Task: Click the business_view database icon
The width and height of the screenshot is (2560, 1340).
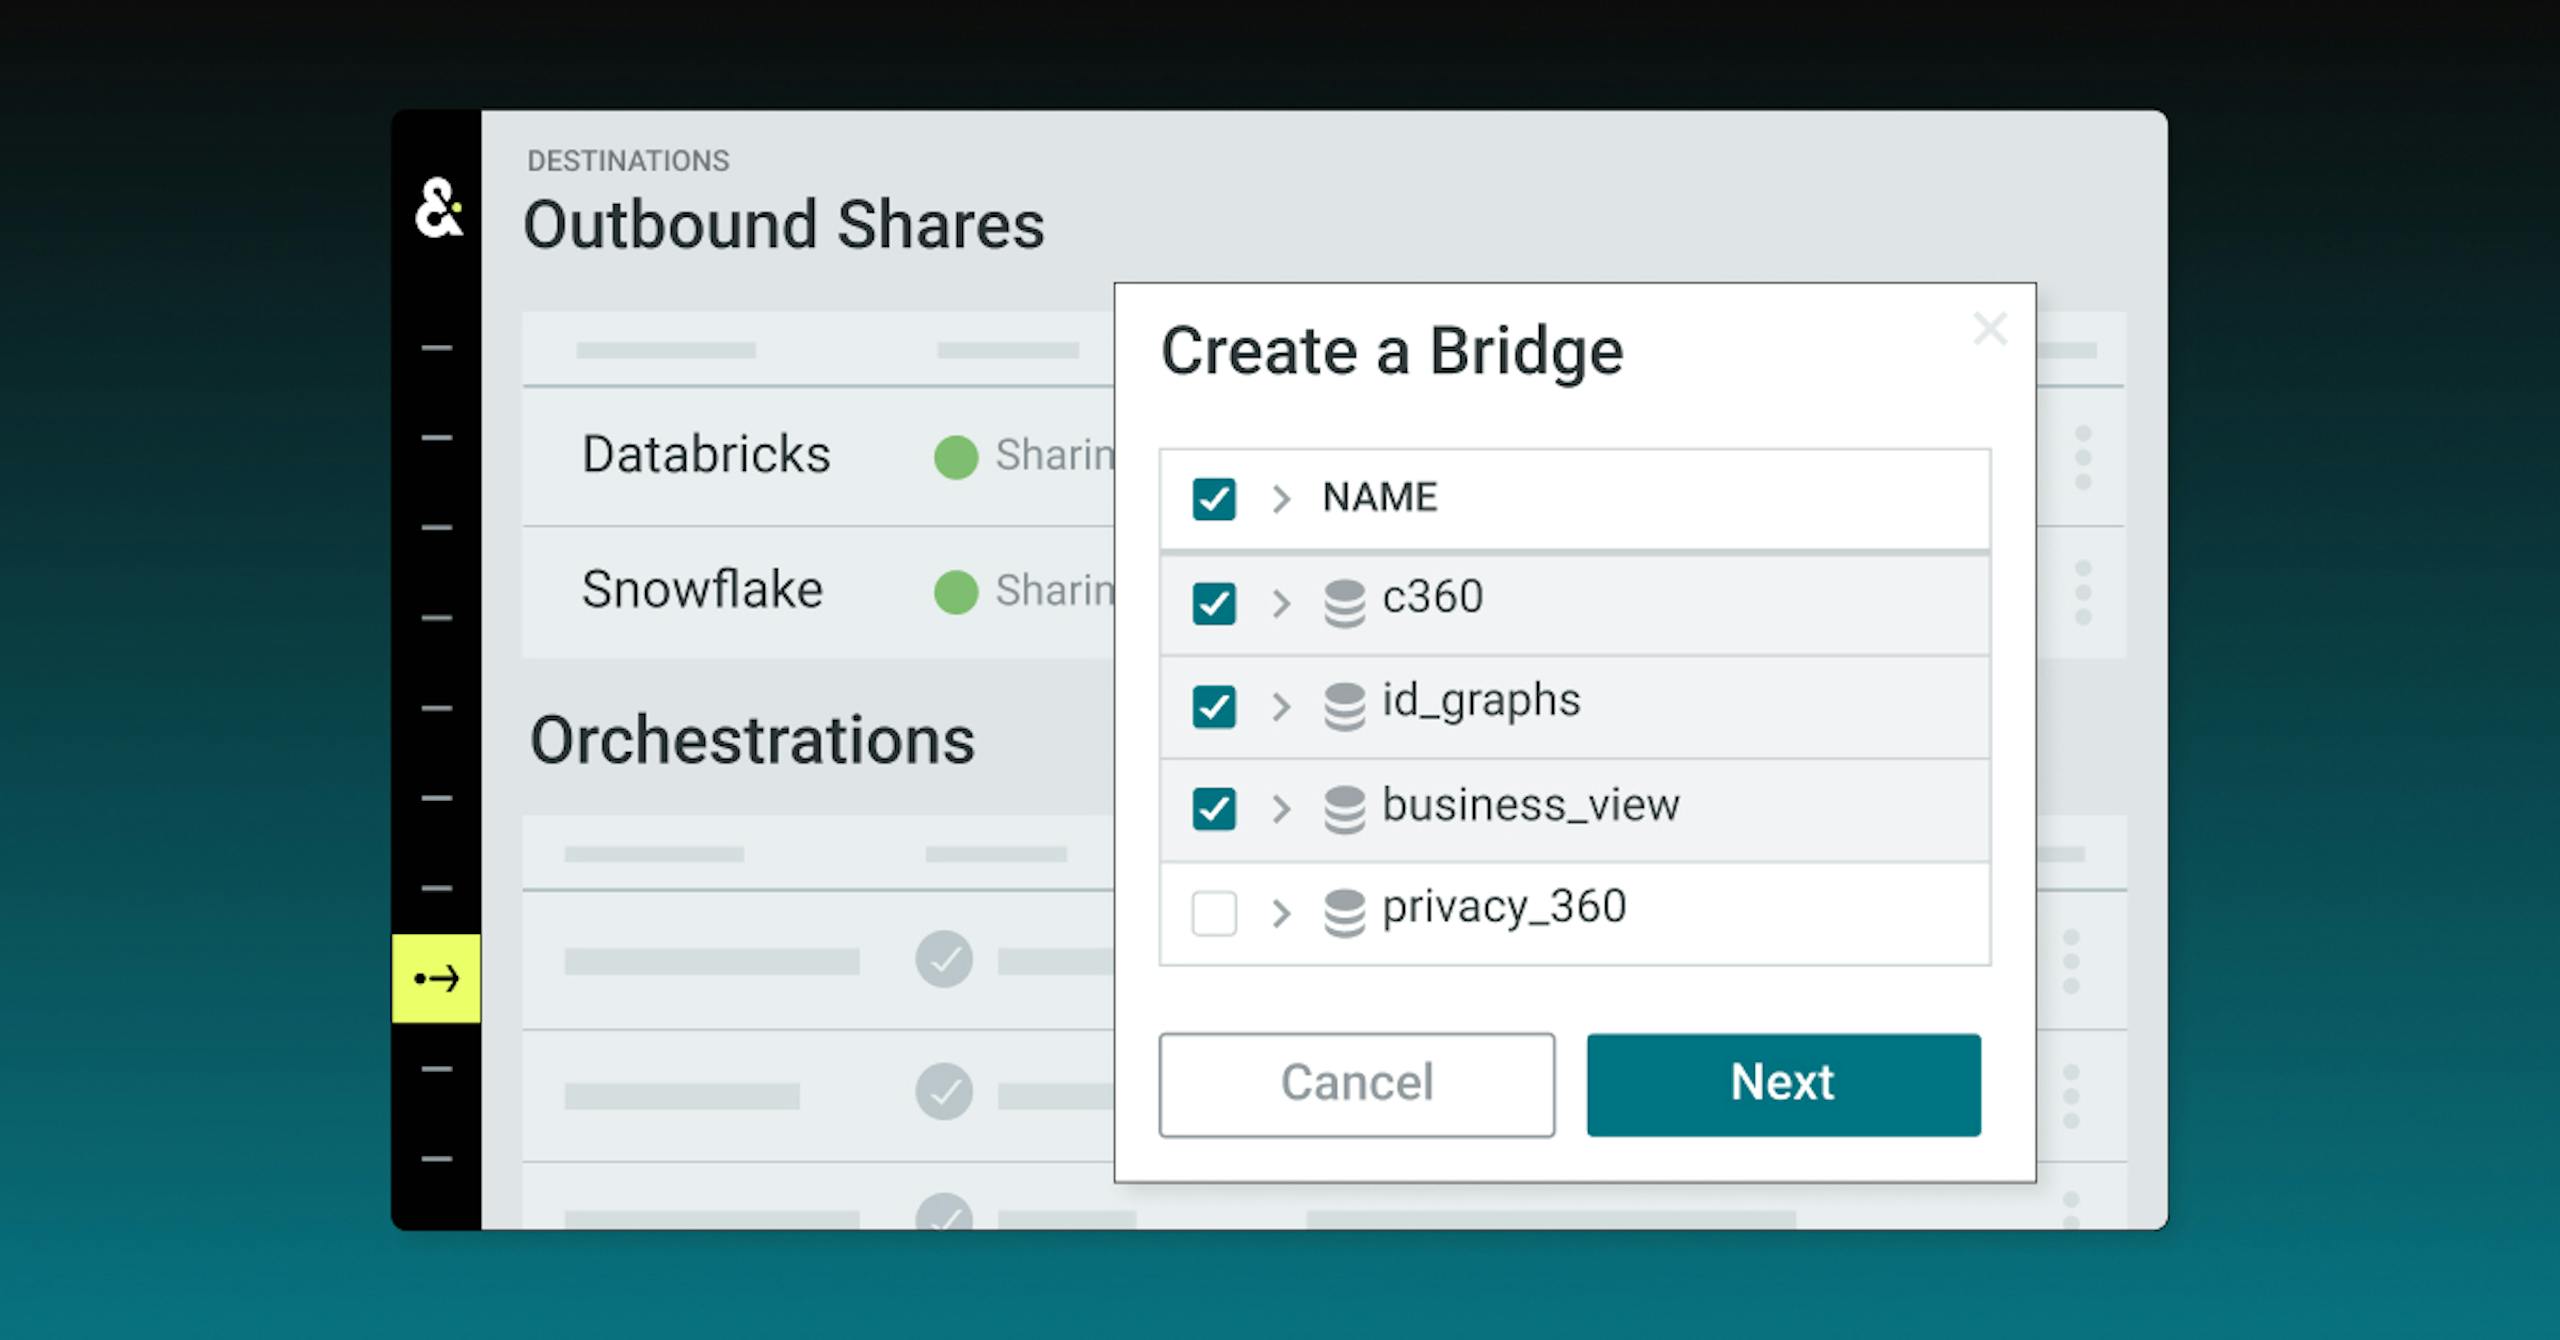Action: point(1344,809)
